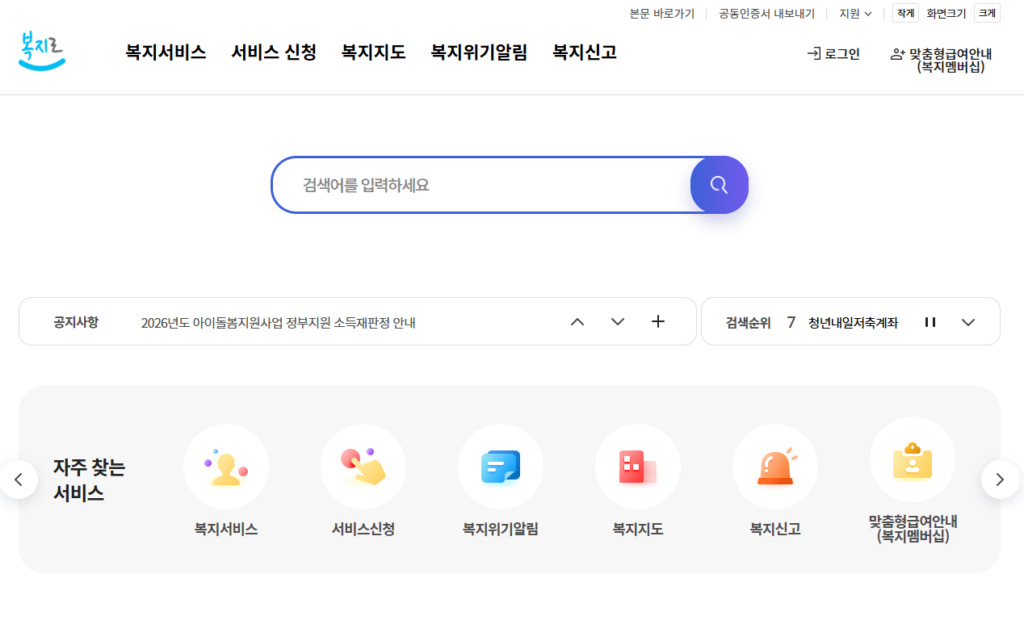The height and width of the screenshot is (620, 1024).
Task: Click the 복지로 logo
Action: click(x=42, y=50)
